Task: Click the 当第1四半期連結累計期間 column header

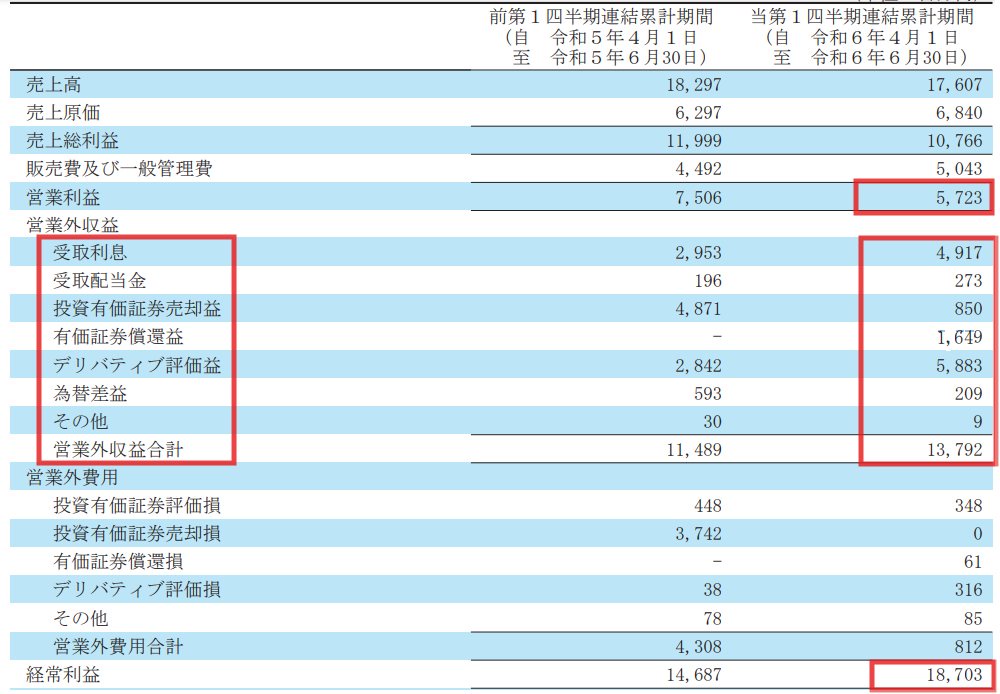Action: 863,17
